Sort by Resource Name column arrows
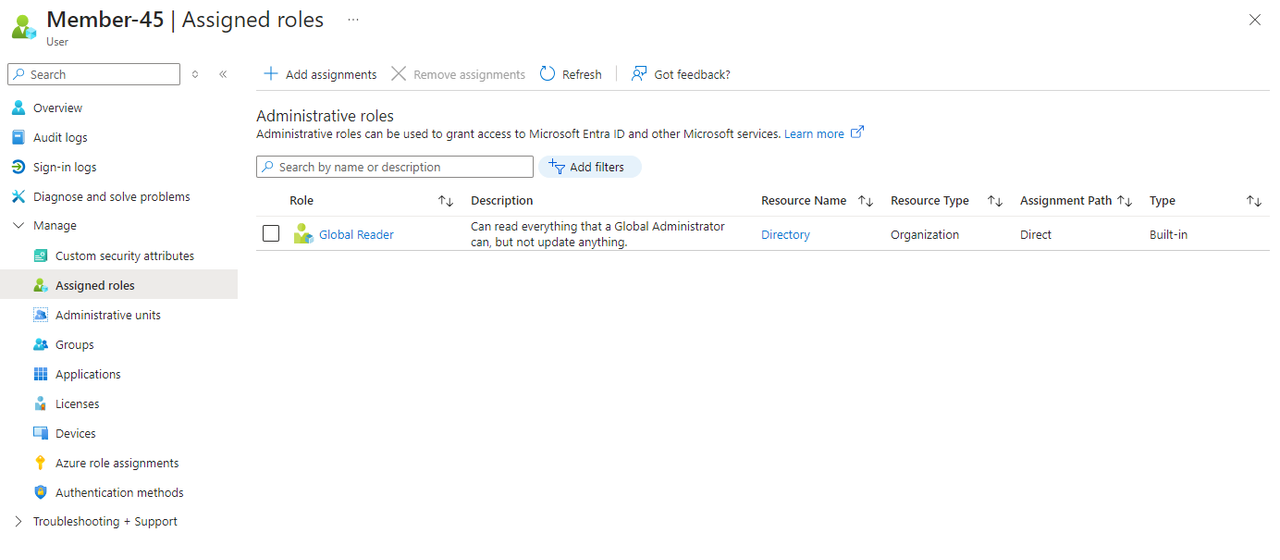Screen dimensions: 1280x560 866,201
